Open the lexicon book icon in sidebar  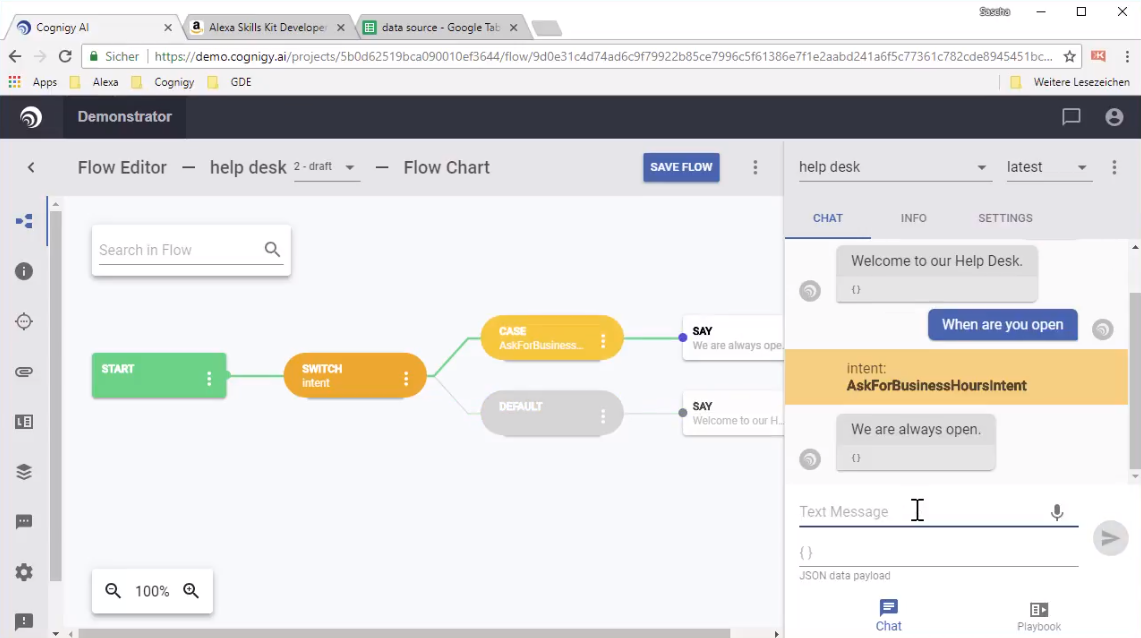[x=24, y=422]
